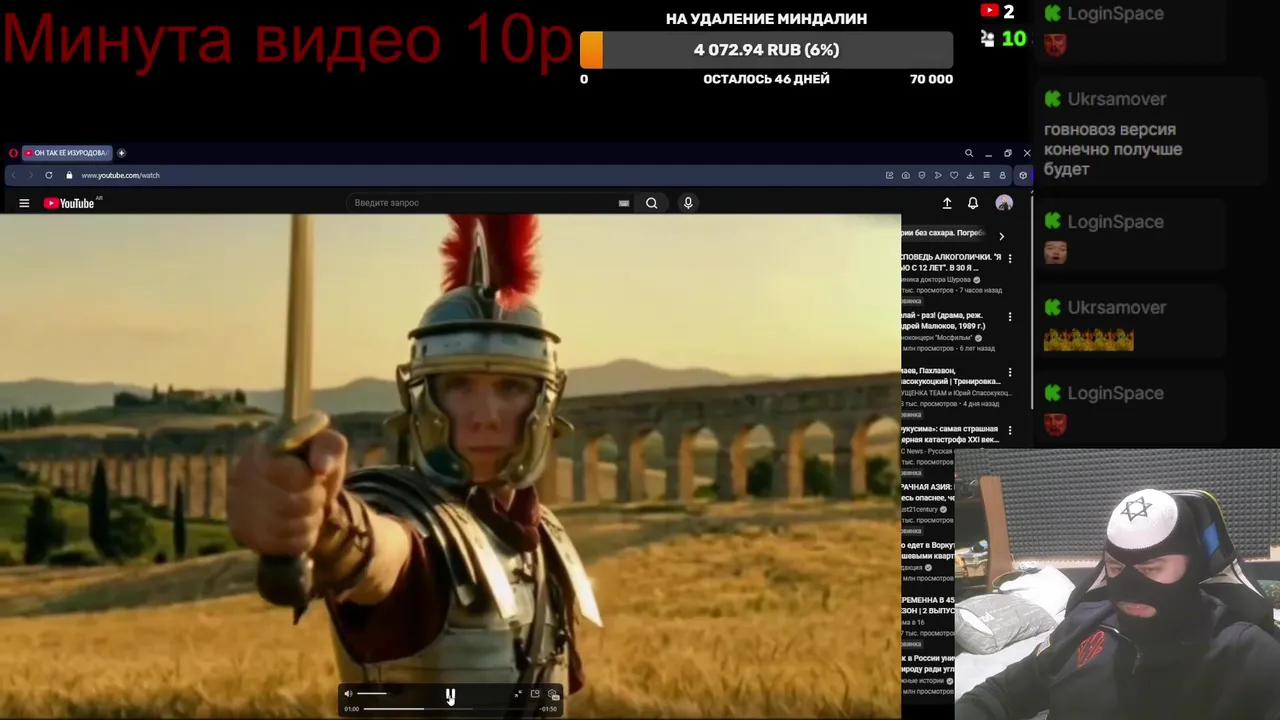Adjust the player volume slider
Image resolution: width=1280 pixels, height=720 pixels.
coord(372,693)
